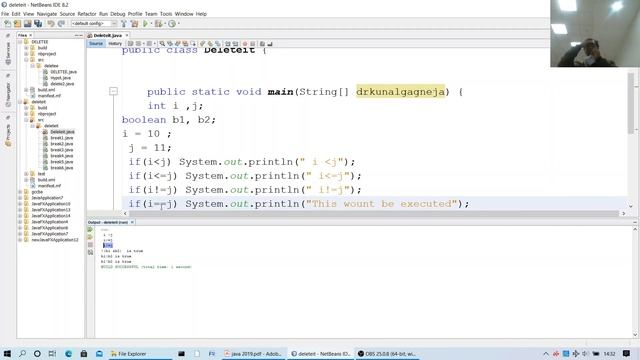
Task: Expand the JavaFXApplication10 project node
Action: [20, 204]
